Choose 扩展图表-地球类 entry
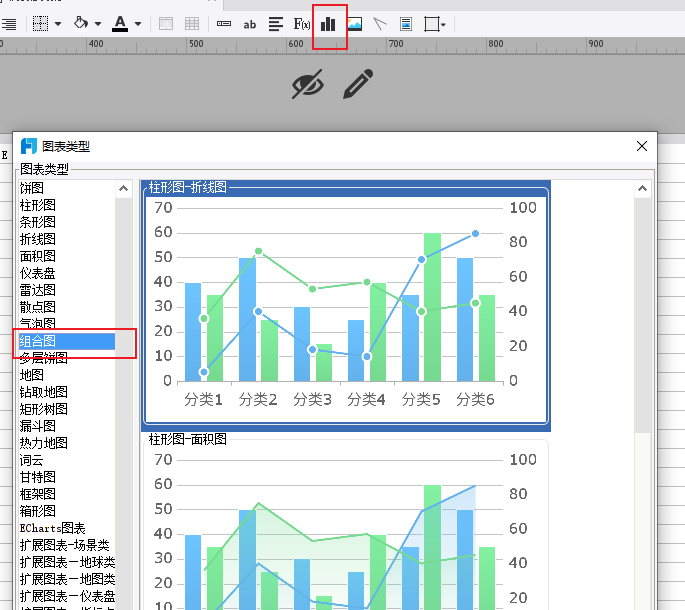685x610 pixels. (66, 563)
